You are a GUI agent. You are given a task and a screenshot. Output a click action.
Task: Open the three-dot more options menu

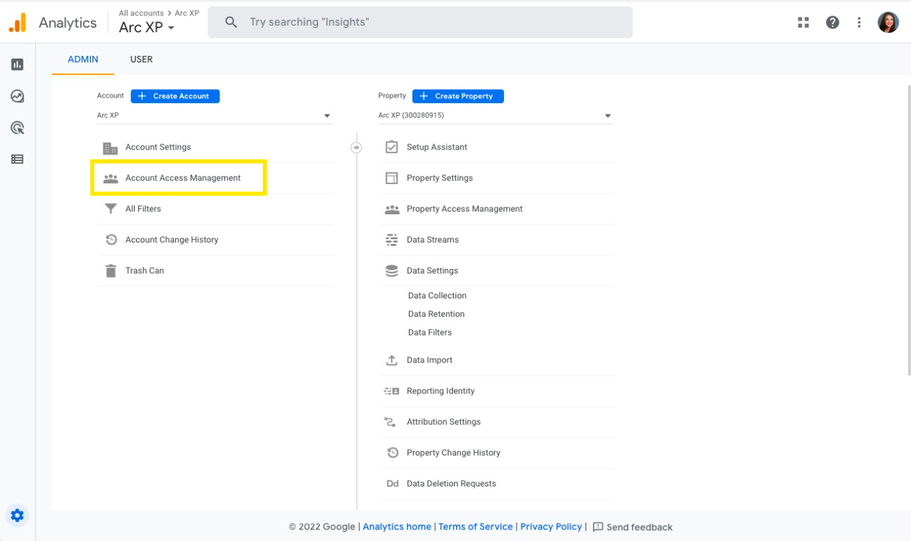tap(859, 23)
